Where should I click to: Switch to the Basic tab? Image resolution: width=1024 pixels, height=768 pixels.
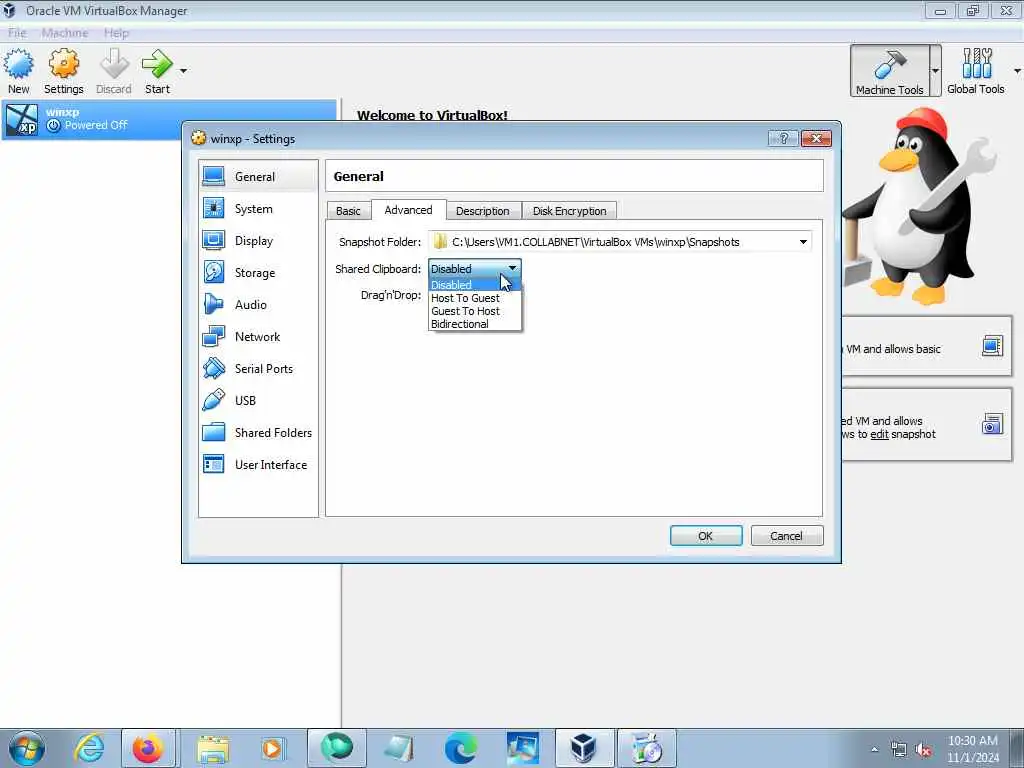click(x=348, y=211)
